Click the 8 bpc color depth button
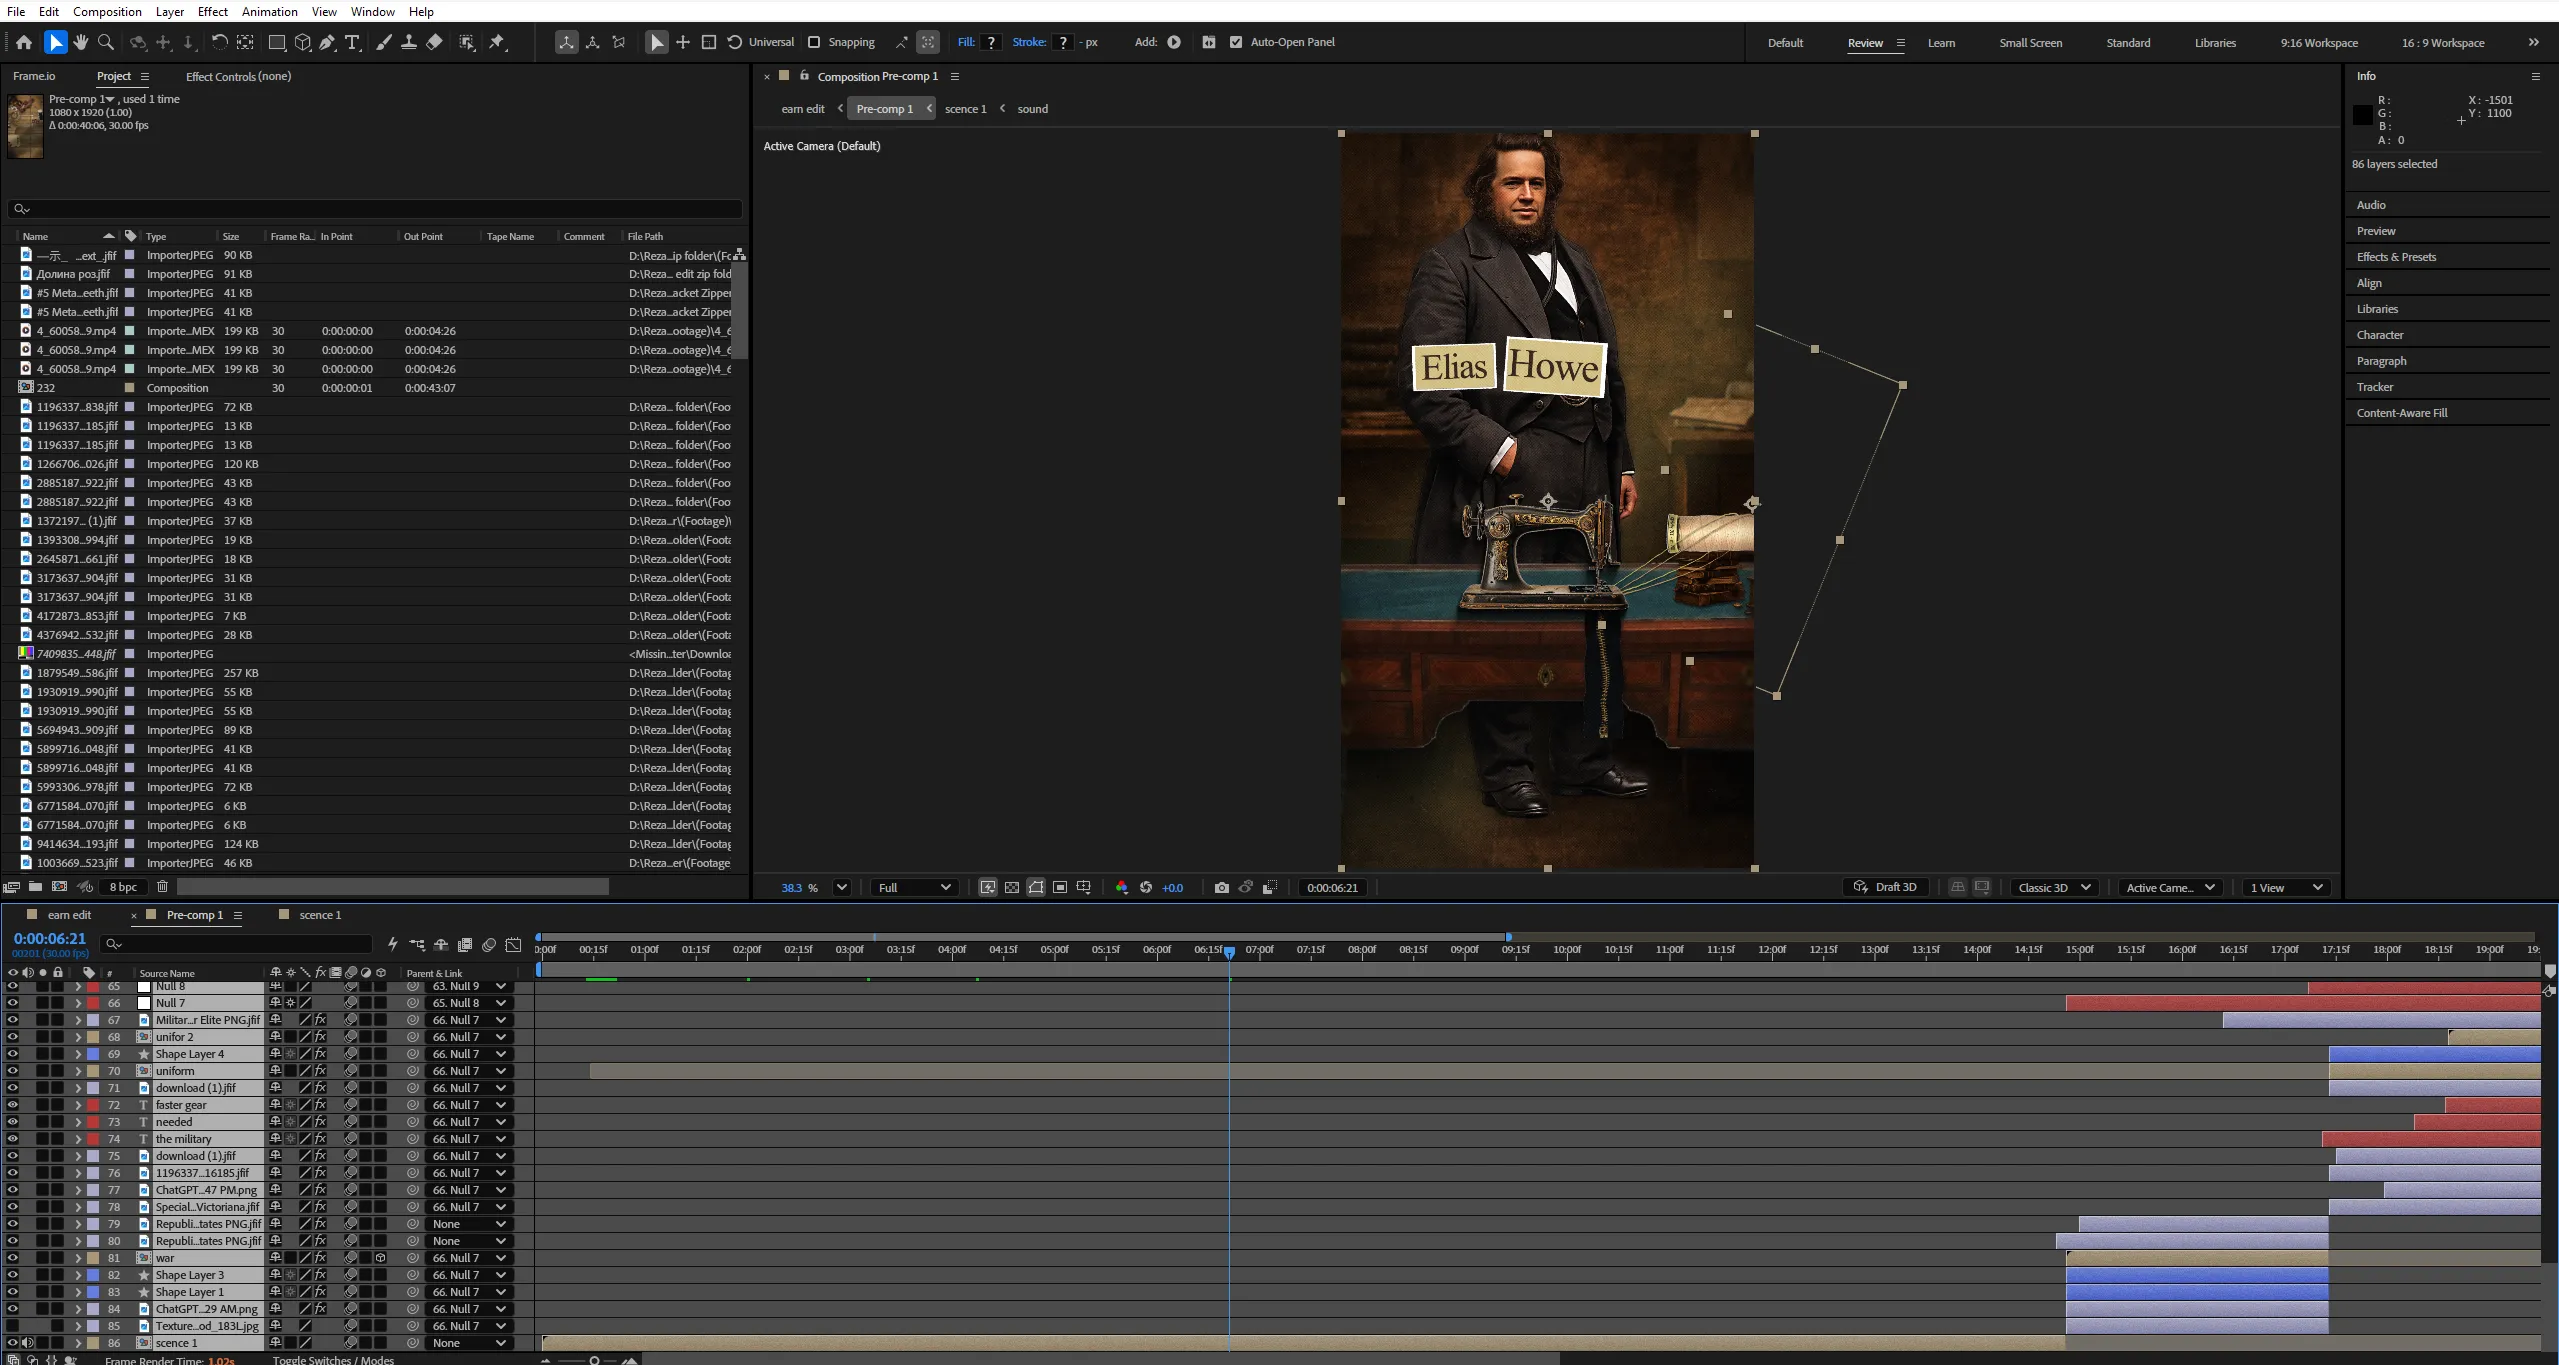 pos(124,886)
